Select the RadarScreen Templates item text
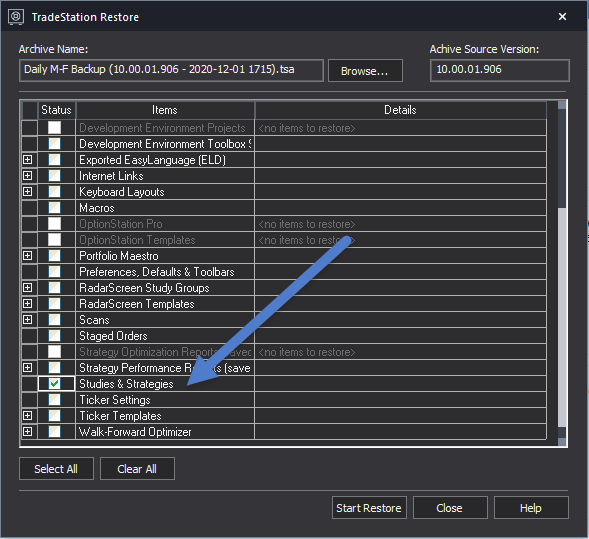589x539 pixels. tap(137, 304)
